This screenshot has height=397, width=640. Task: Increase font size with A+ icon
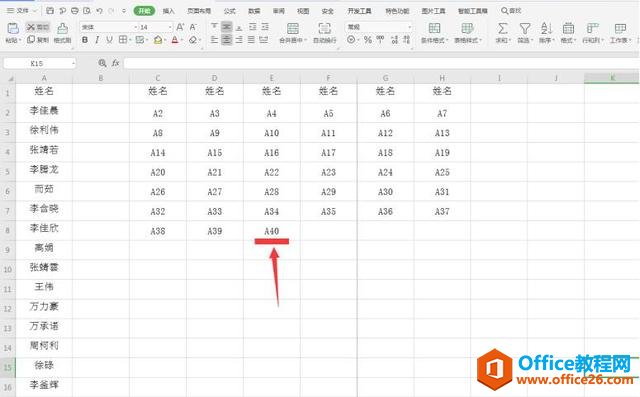180,27
